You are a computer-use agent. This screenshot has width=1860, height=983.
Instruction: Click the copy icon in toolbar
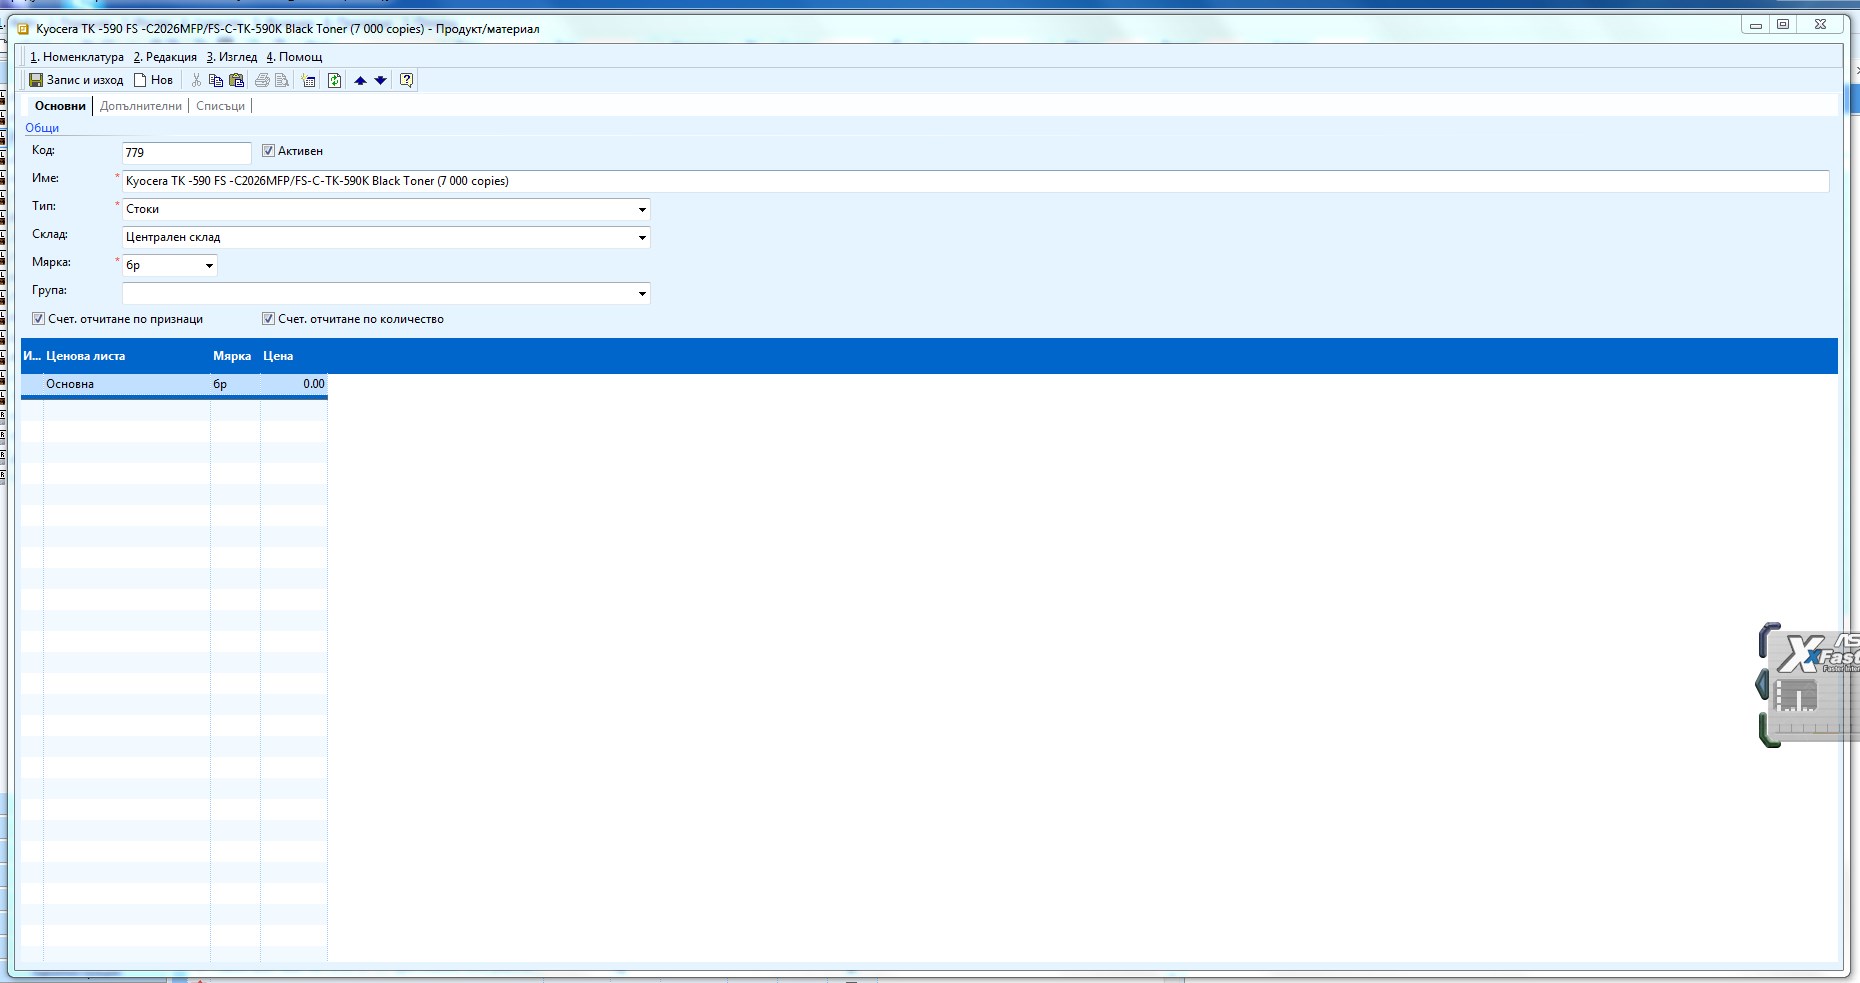coord(216,80)
